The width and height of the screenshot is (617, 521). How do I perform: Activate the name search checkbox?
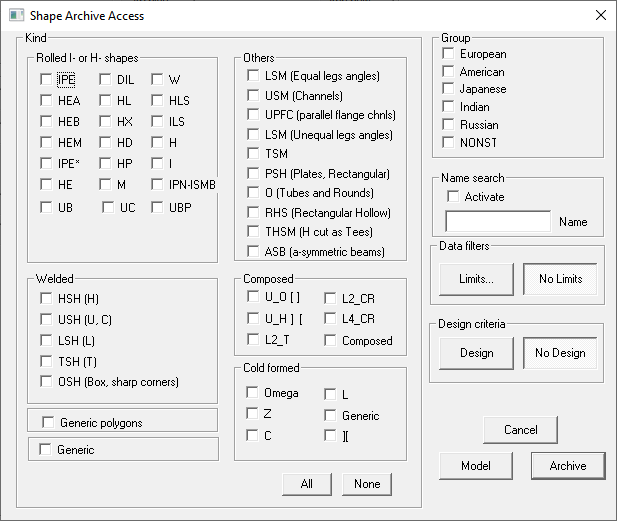(x=453, y=196)
